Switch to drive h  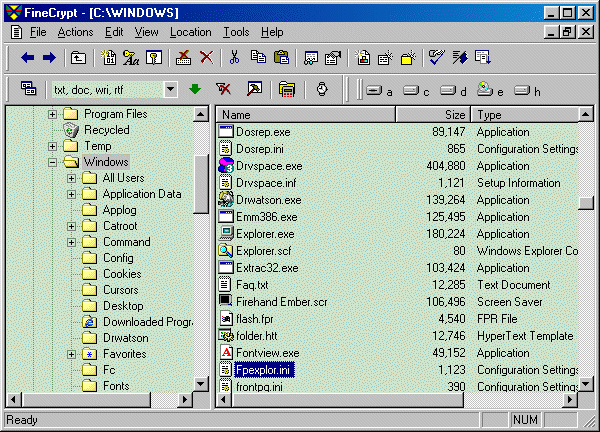click(527, 91)
